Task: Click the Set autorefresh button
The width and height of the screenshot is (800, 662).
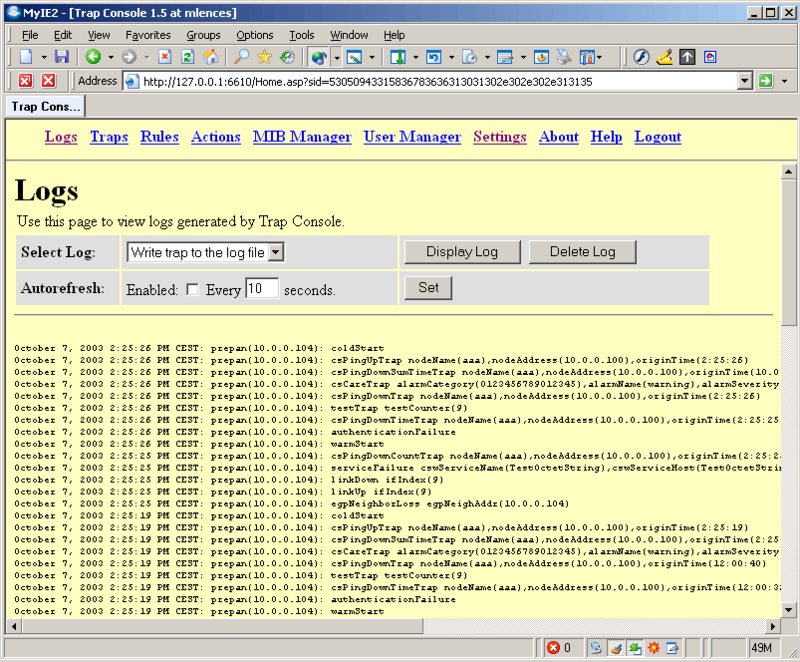Action: click(428, 287)
